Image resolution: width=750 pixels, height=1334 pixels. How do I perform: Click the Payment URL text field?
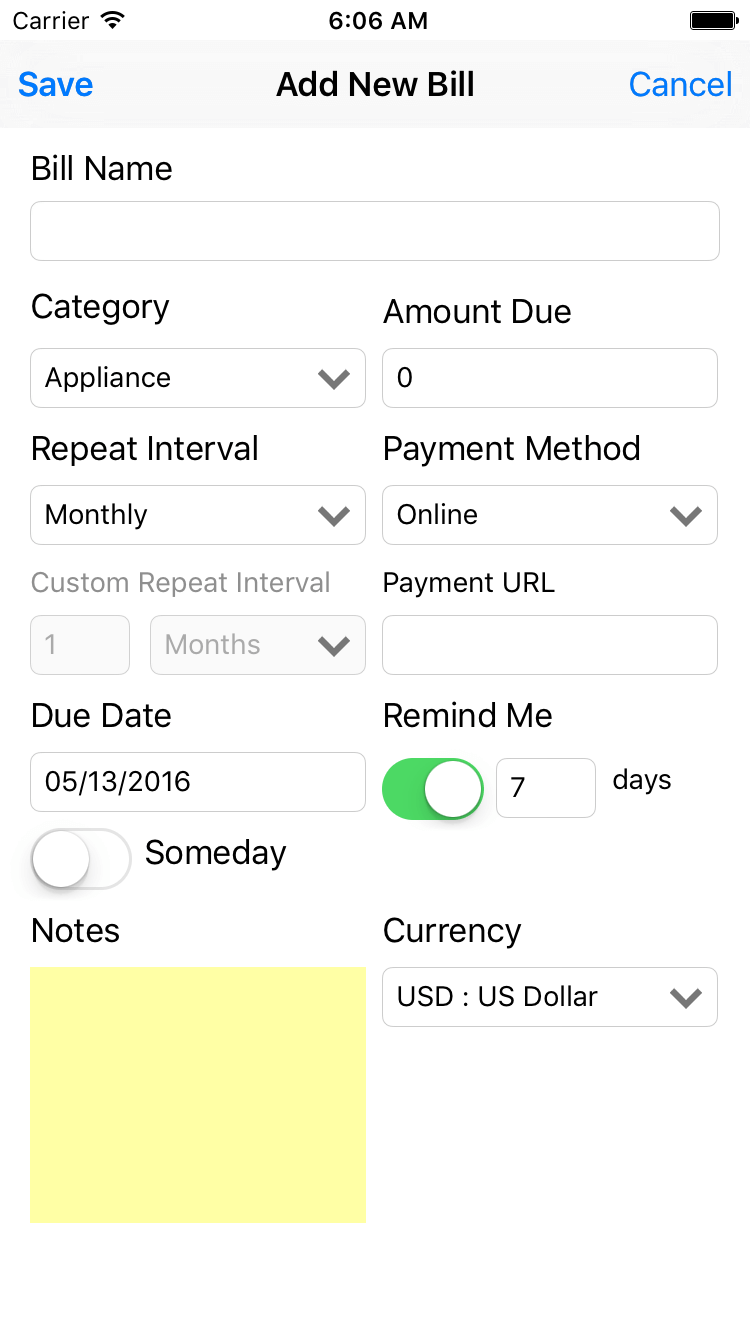click(x=549, y=645)
